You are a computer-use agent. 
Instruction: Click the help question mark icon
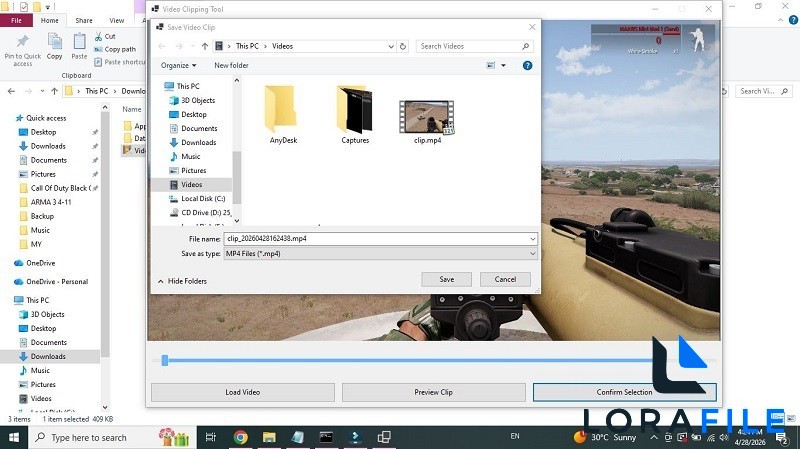click(527, 65)
